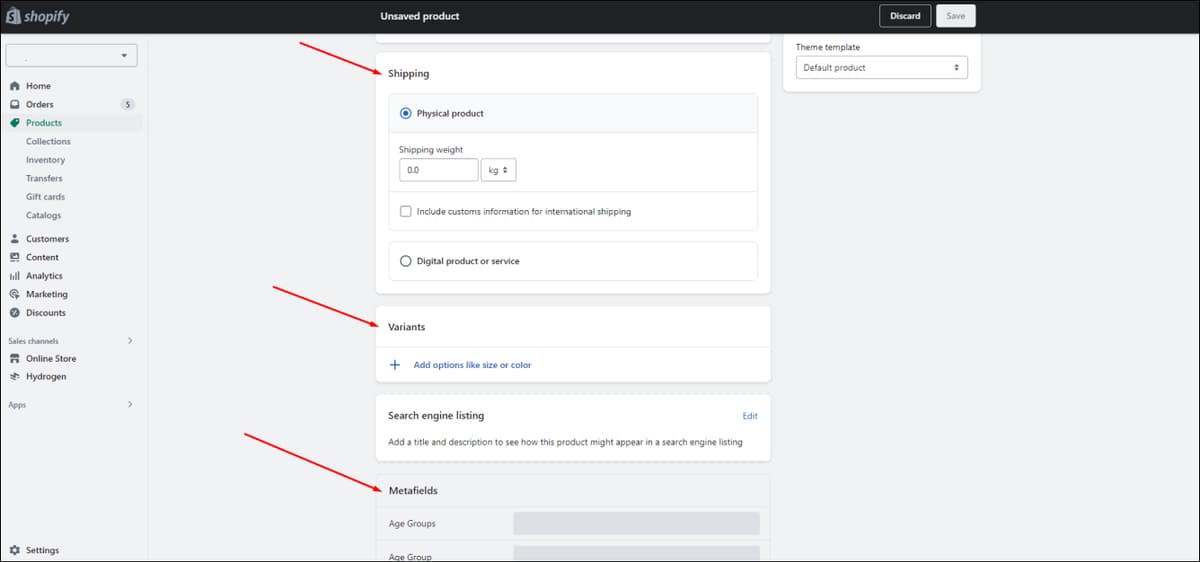Click Add options like size or color
Screen dimensions: 1200x562
[x=472, y=365]
